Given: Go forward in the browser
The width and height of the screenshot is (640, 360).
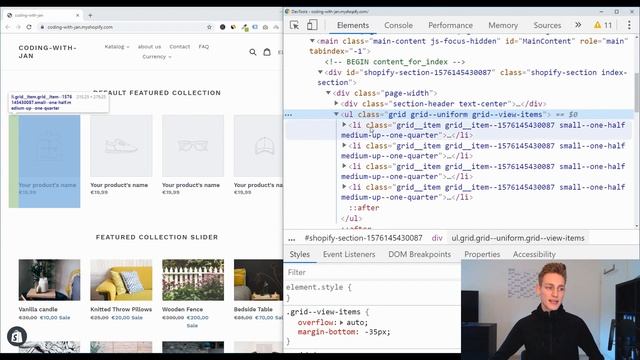Looking at the screenshot, I should click(18, 27).
